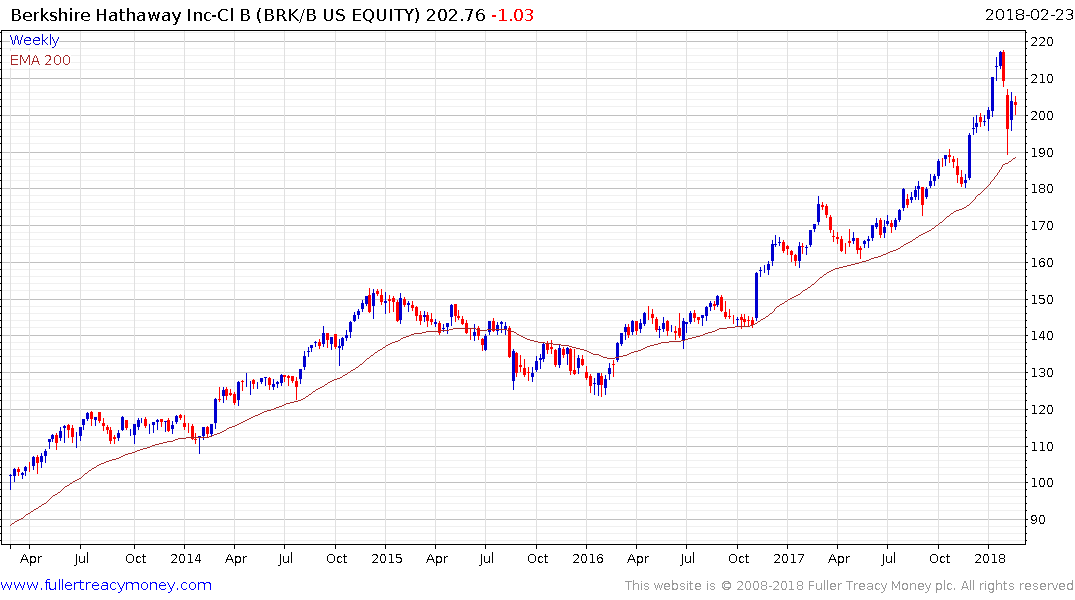The height and width of the screenshot is (600, 1075).
Task: Click the last price value 202.76
Action: pyautogui.click(x=455, y=14)
